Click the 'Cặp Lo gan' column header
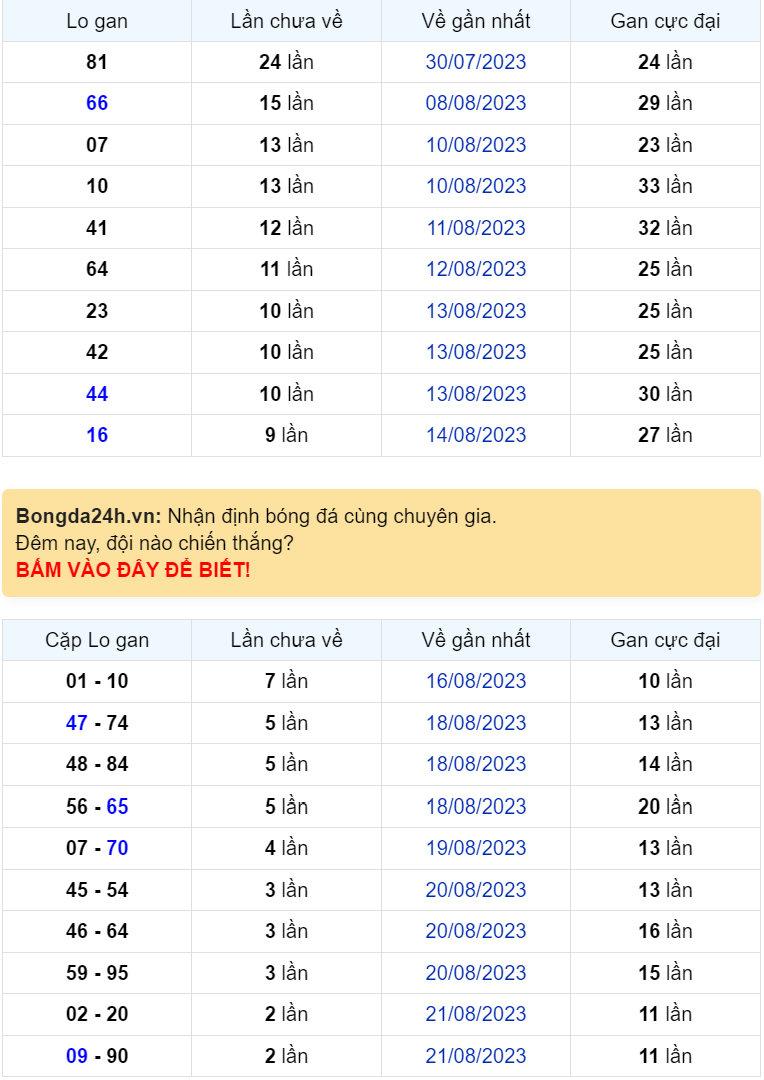764x1080 pixels. click(97, 640)
